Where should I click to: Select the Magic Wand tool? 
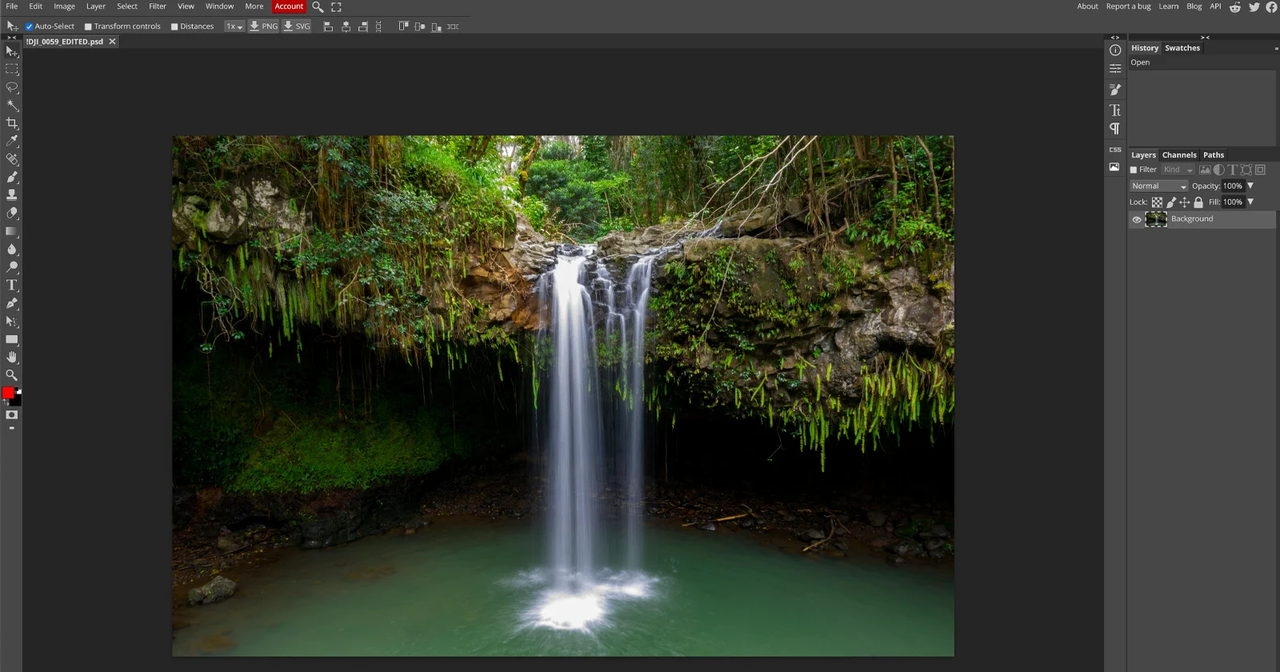point(12,105)
